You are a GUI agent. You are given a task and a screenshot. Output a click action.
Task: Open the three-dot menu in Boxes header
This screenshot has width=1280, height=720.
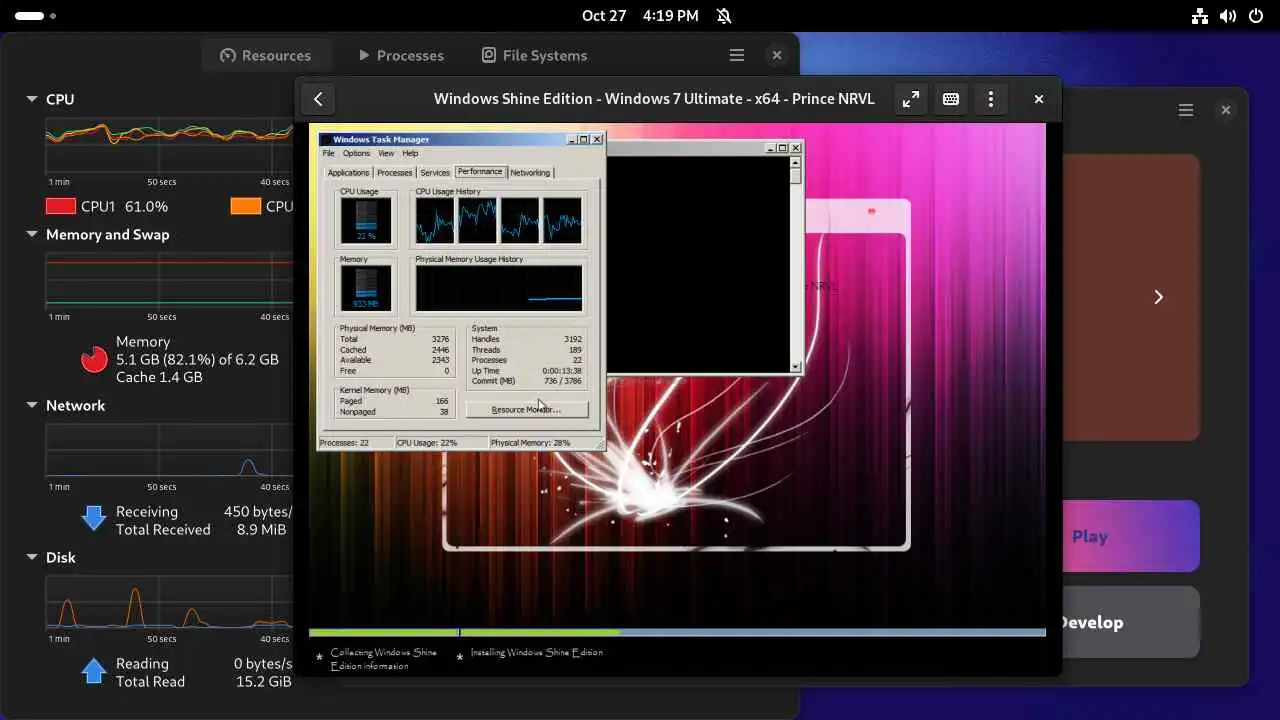991,99
